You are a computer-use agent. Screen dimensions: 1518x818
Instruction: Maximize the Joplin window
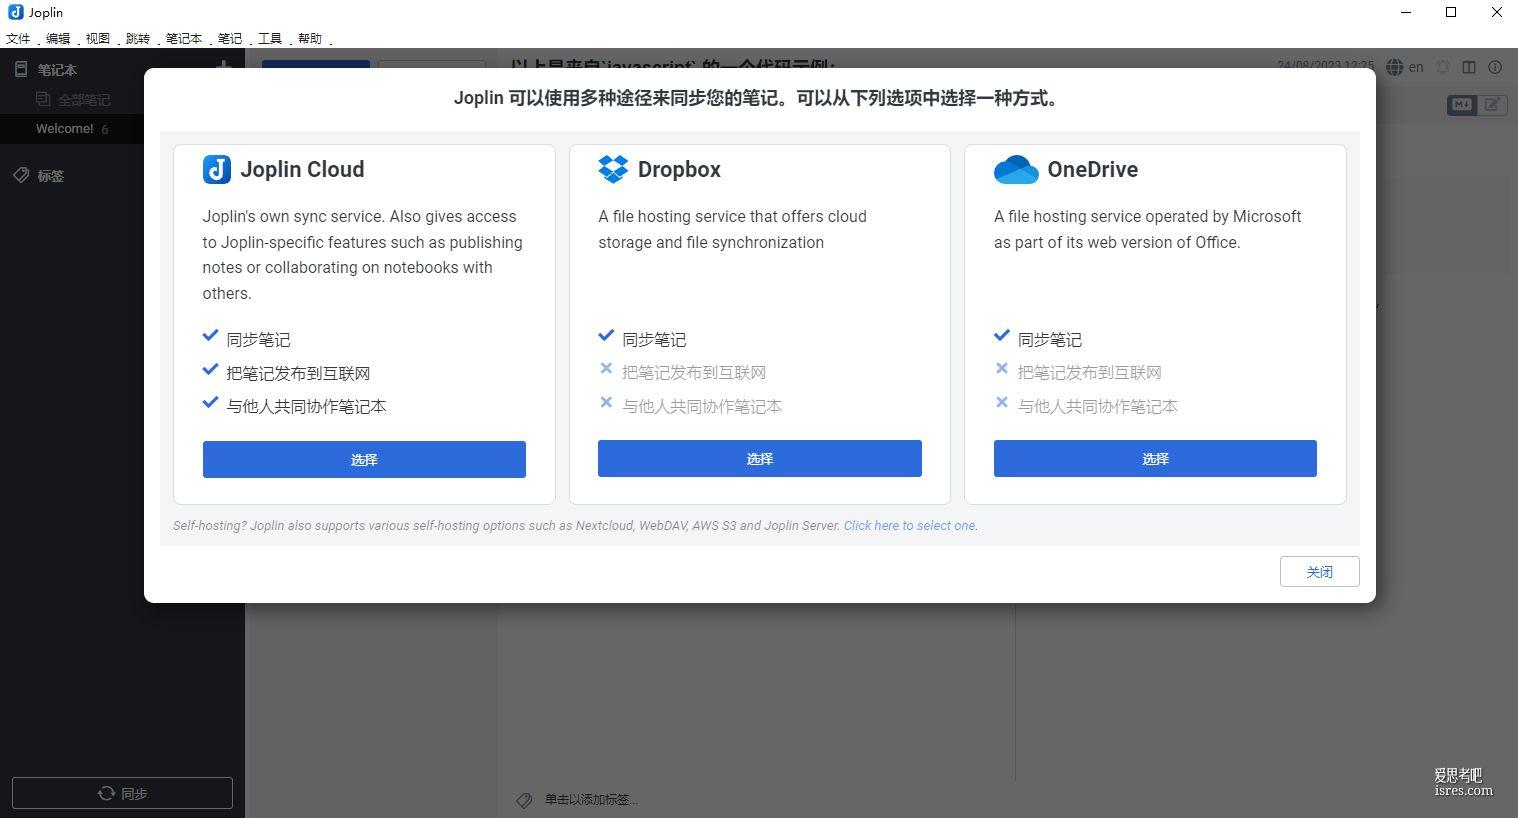tap(1451, 12)
